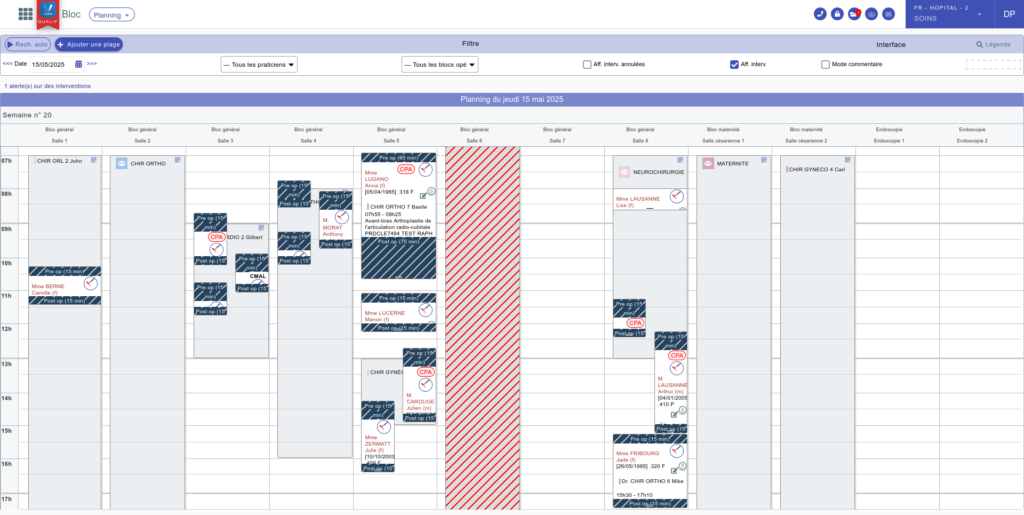Expand the Tous les praticiens dropdown
The width and height of the screenshot is (1024, 515).
259,64
